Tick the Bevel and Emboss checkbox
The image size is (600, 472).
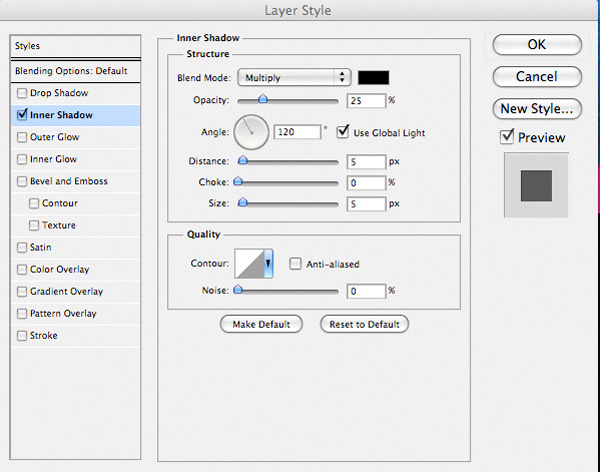click(22, 181)
